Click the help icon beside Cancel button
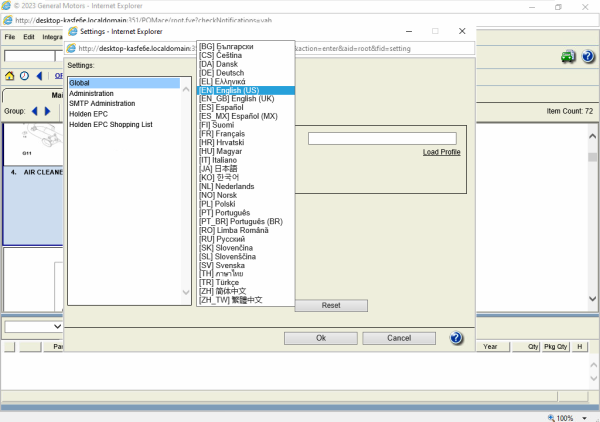The image size is (600, 422). pos(455,338)
